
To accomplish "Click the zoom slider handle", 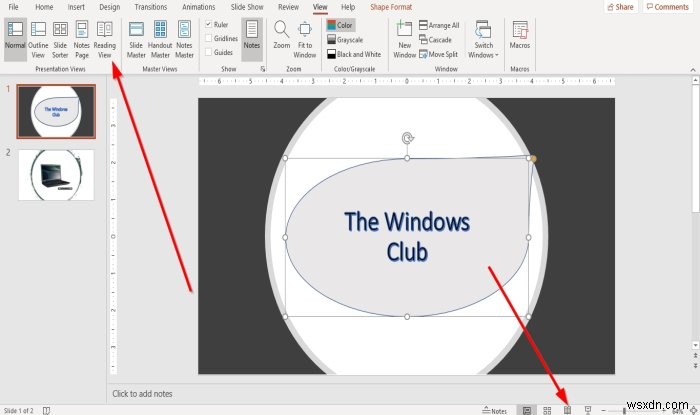I will click(624, 411).
